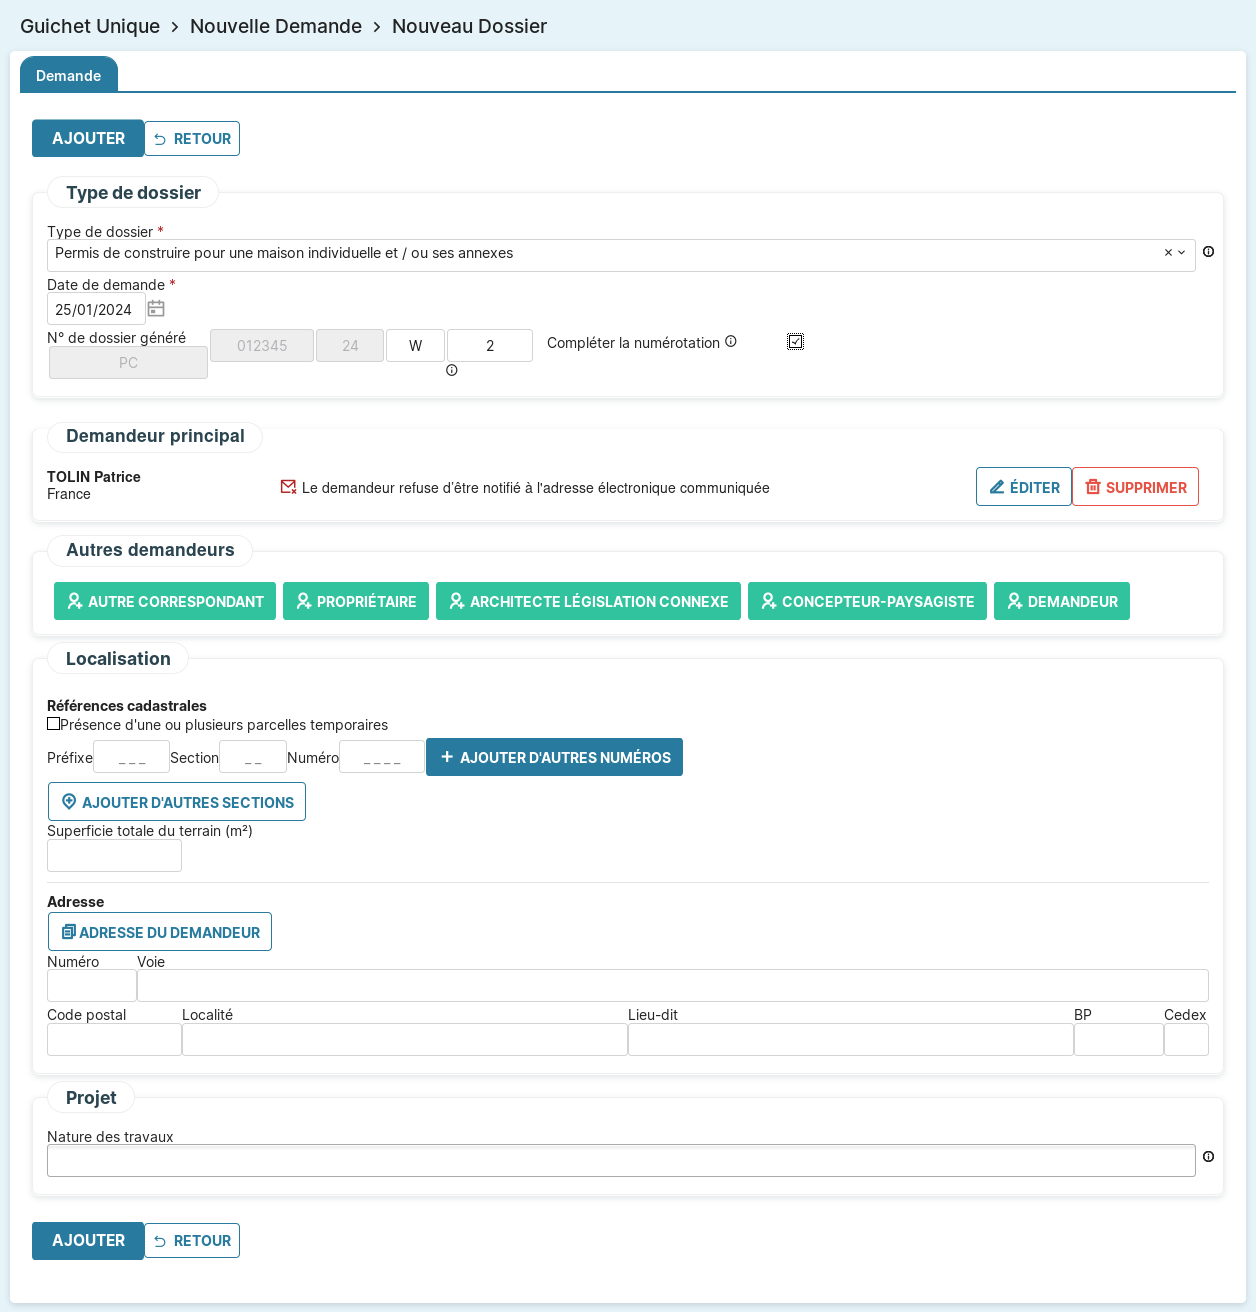Expand the Type de dossier dropdown arrow
1256x1312 pixels.
click(x=1182, y=253)
